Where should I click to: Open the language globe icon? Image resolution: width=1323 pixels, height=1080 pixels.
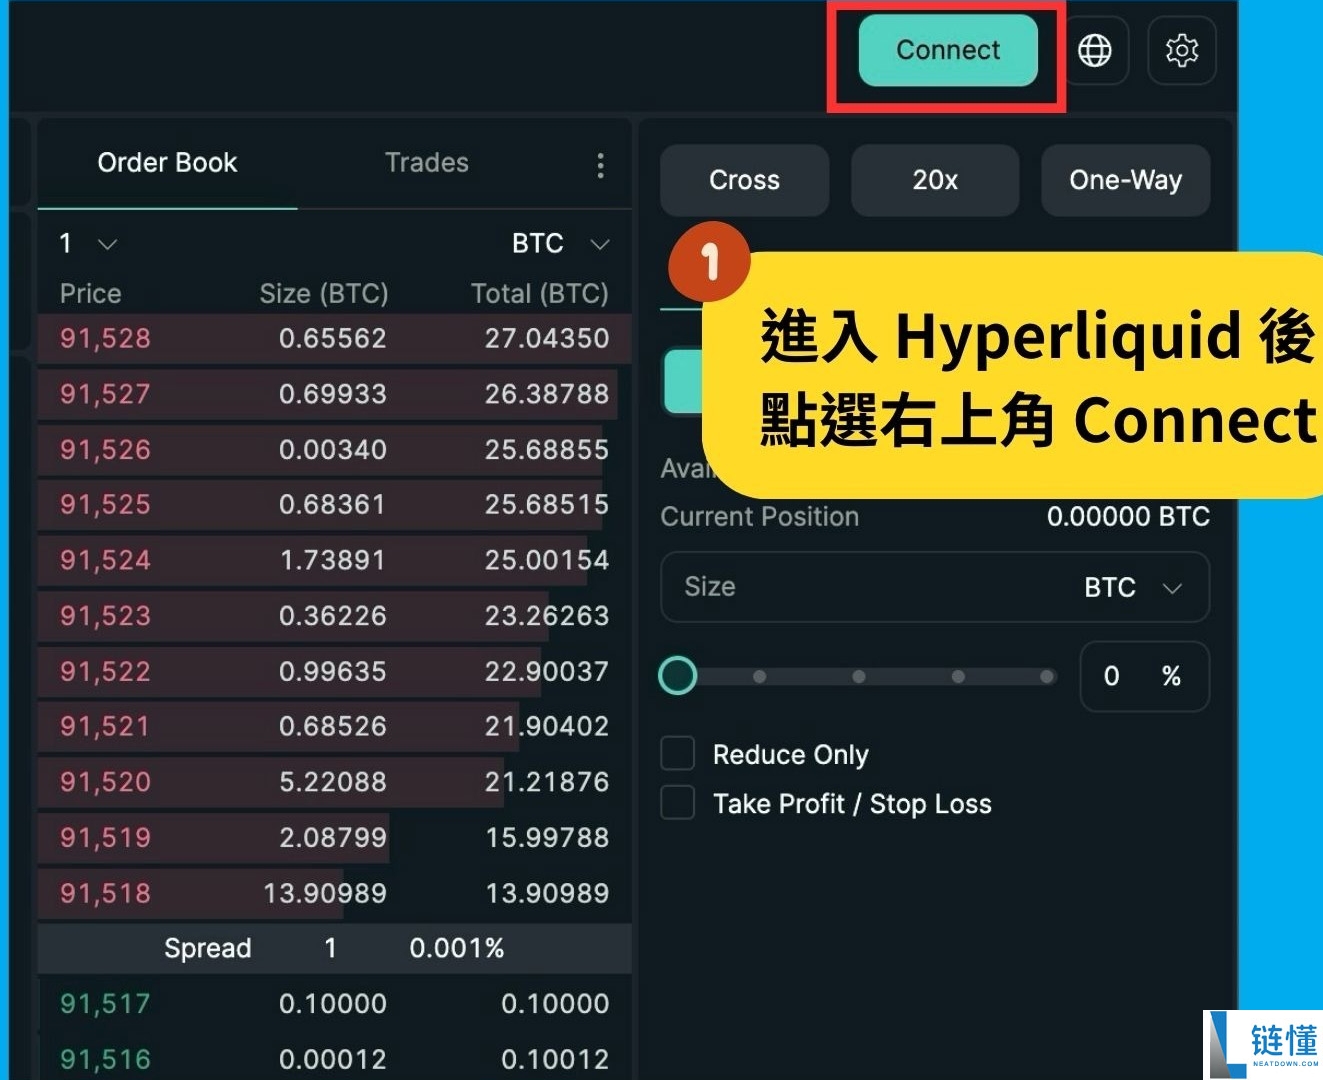point(1094,50)
